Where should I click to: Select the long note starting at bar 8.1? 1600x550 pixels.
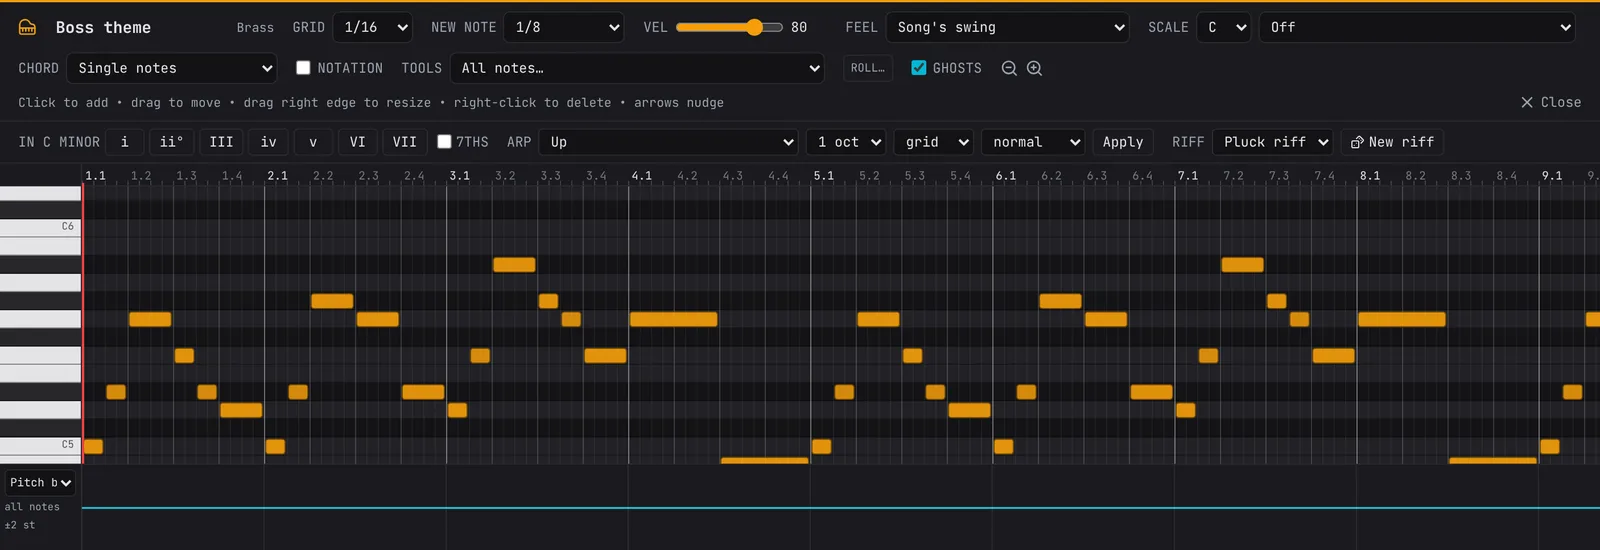pyautogui.click(x=1401, y=319)
